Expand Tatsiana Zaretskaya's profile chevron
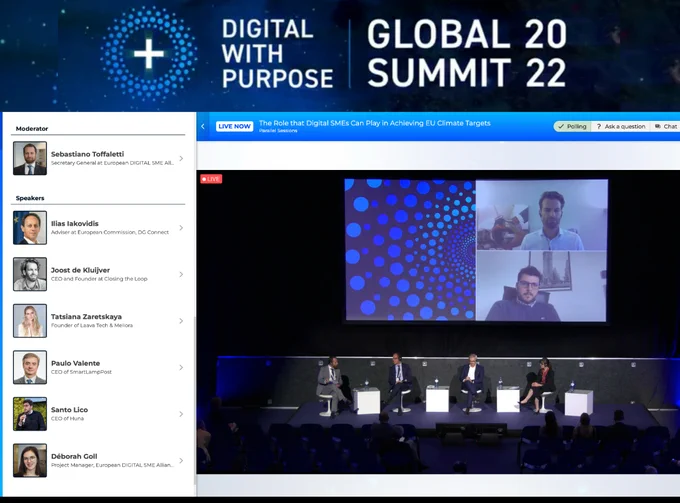 pyautogui.click(x=181, y=321)
